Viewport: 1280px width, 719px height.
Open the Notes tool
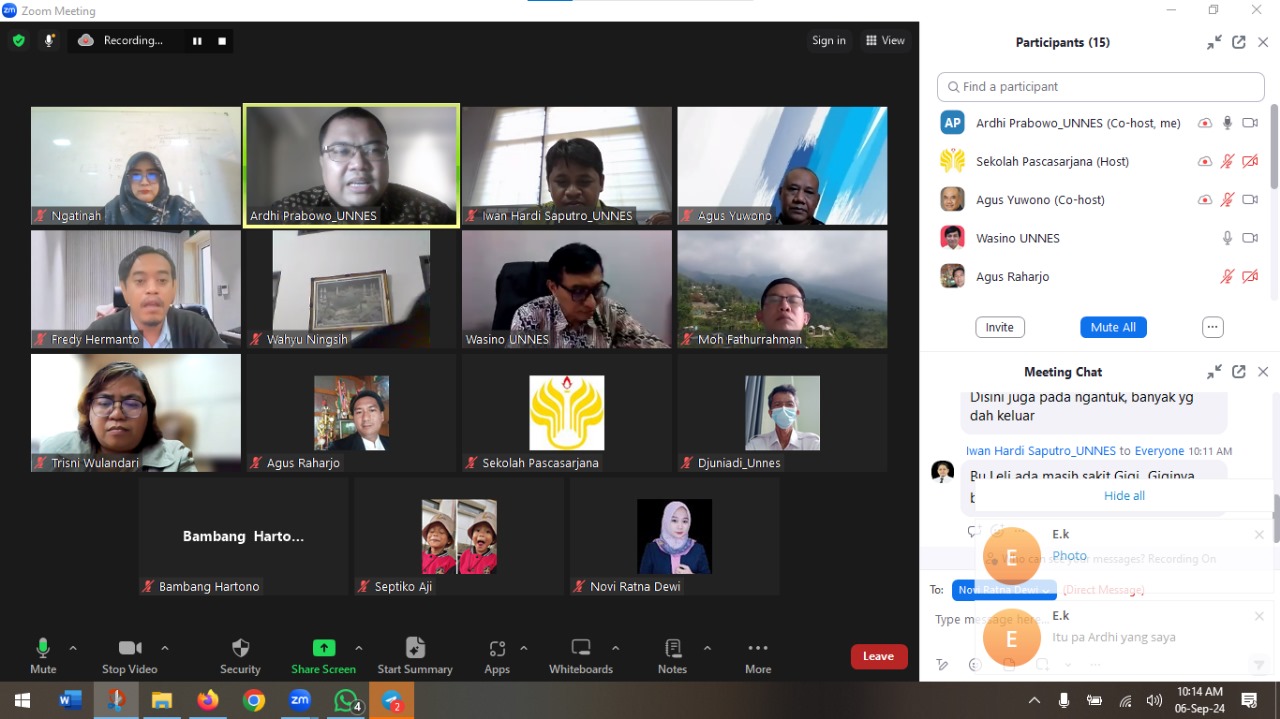tap(672, 648)
